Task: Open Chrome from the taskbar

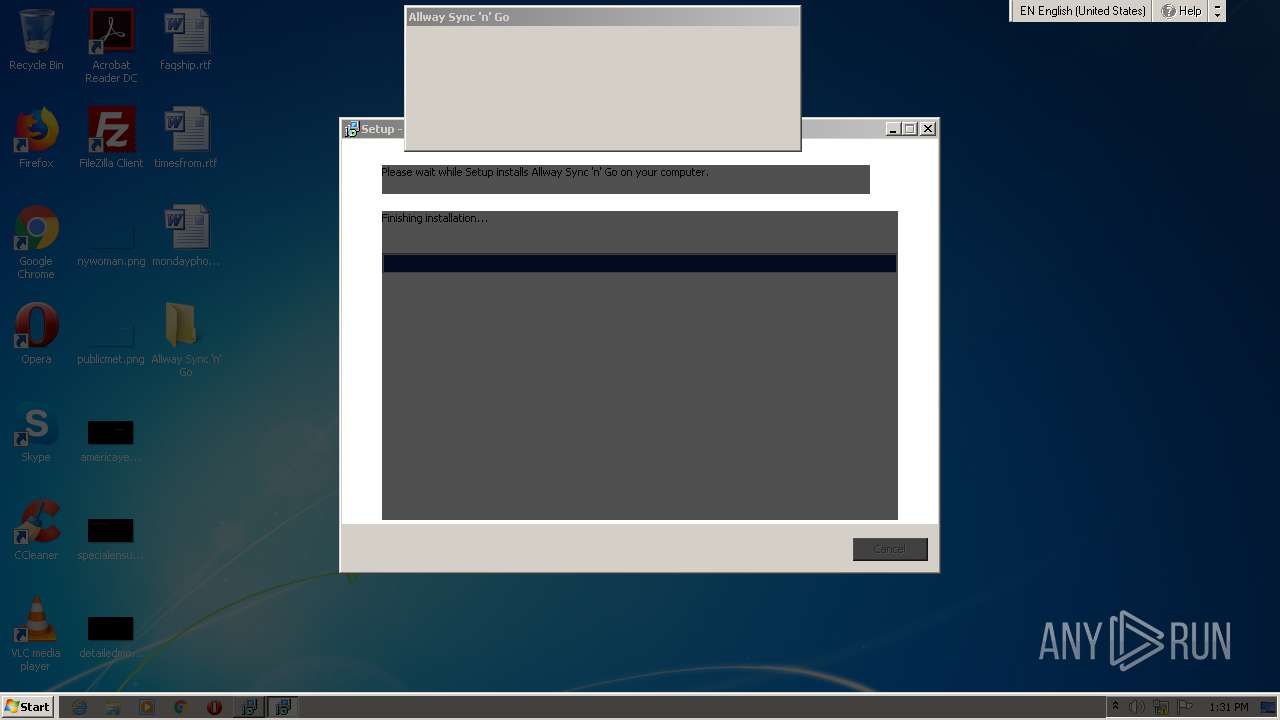Action: [181, 707]
